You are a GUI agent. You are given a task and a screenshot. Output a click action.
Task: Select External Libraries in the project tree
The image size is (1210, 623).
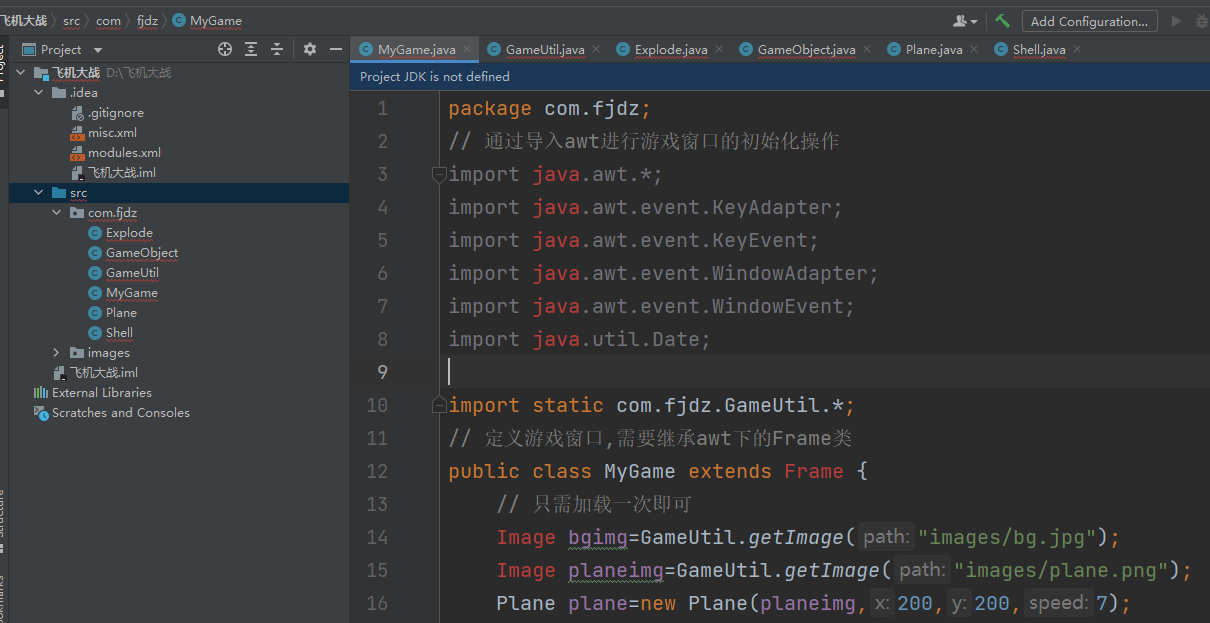[x=102, y=393]
